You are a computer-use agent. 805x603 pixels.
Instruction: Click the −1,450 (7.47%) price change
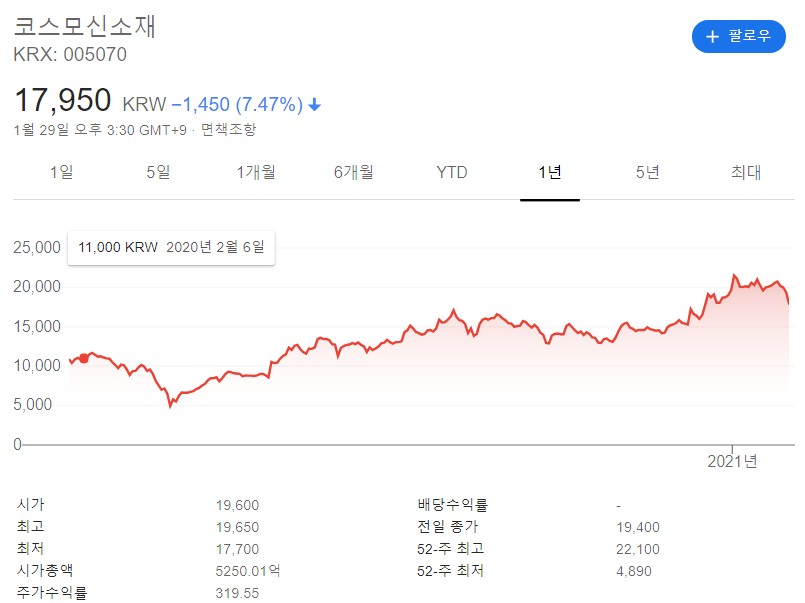tap(237, 105)
